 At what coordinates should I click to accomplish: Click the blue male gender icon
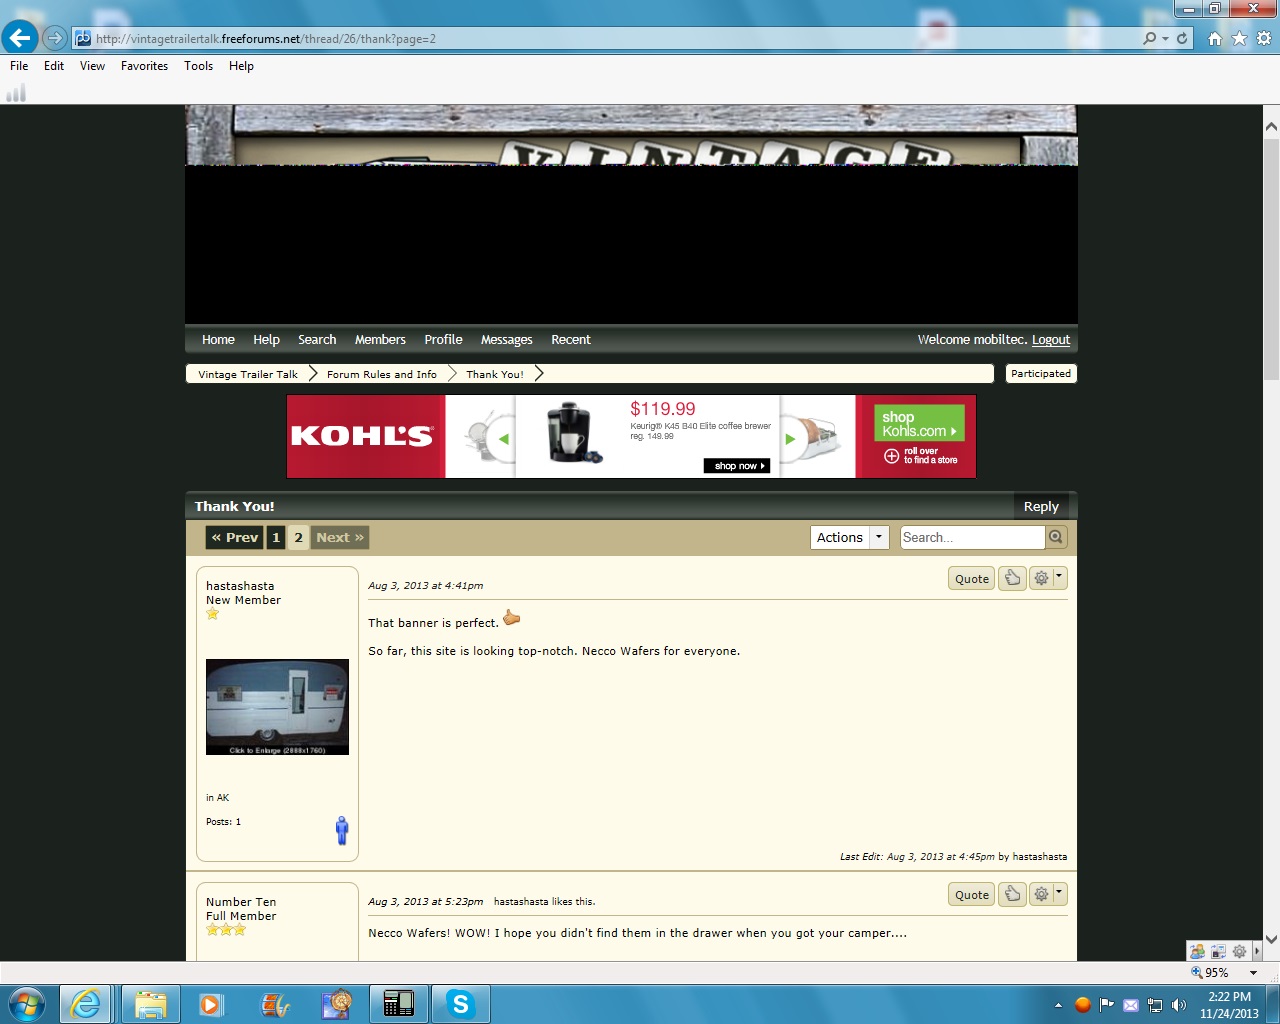click(x=342, y=830)
